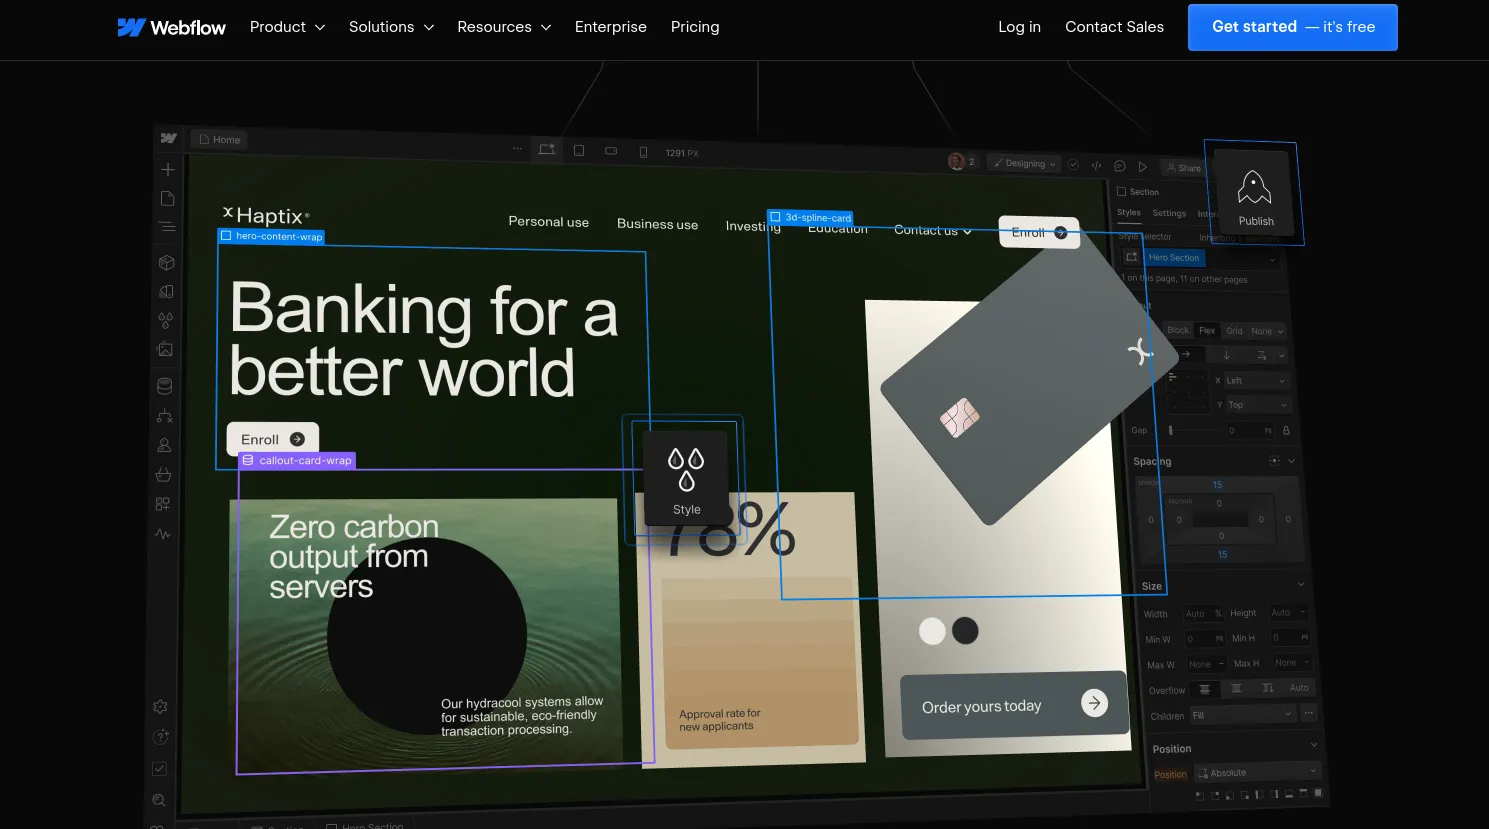This screenshot has width=1489, height=829.
Task: Select the mobile portrait breakpoint icon
Action: click(x=643, y=152)
